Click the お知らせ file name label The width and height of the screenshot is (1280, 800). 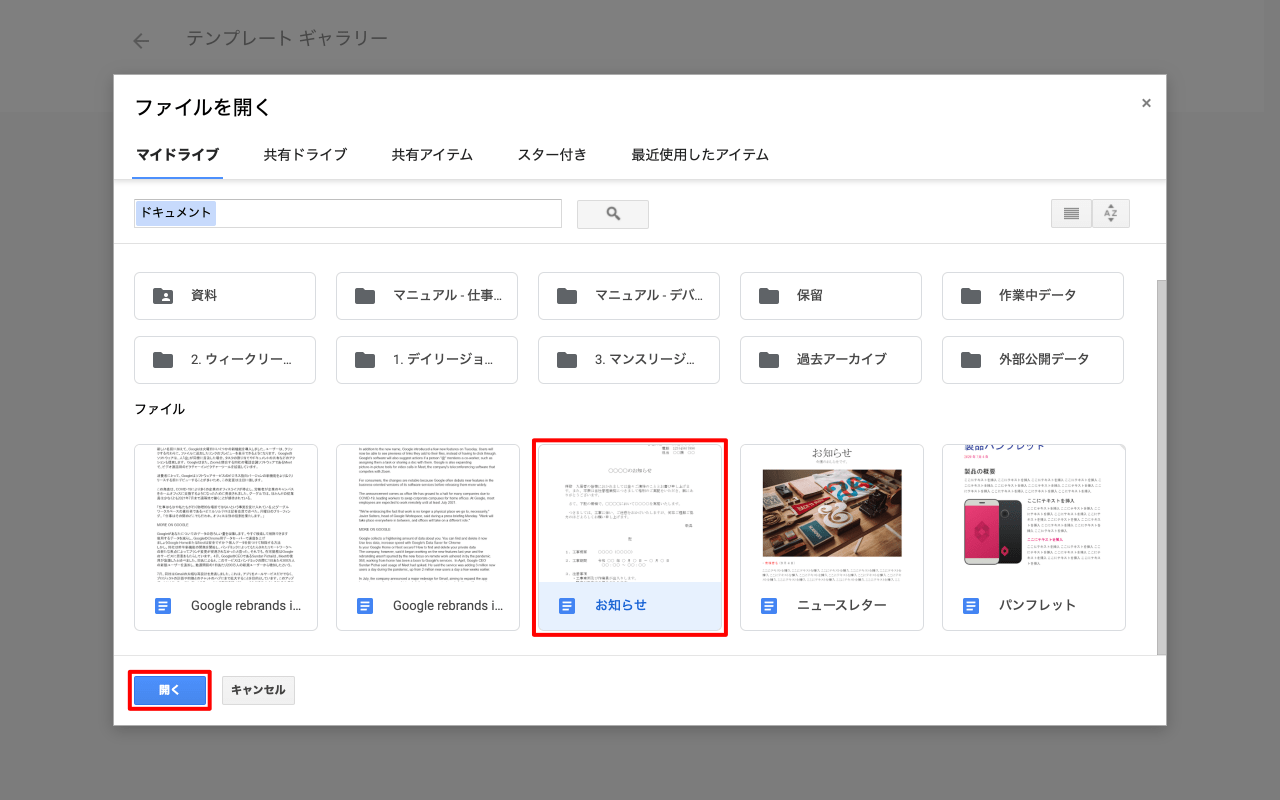coord(621,606)
